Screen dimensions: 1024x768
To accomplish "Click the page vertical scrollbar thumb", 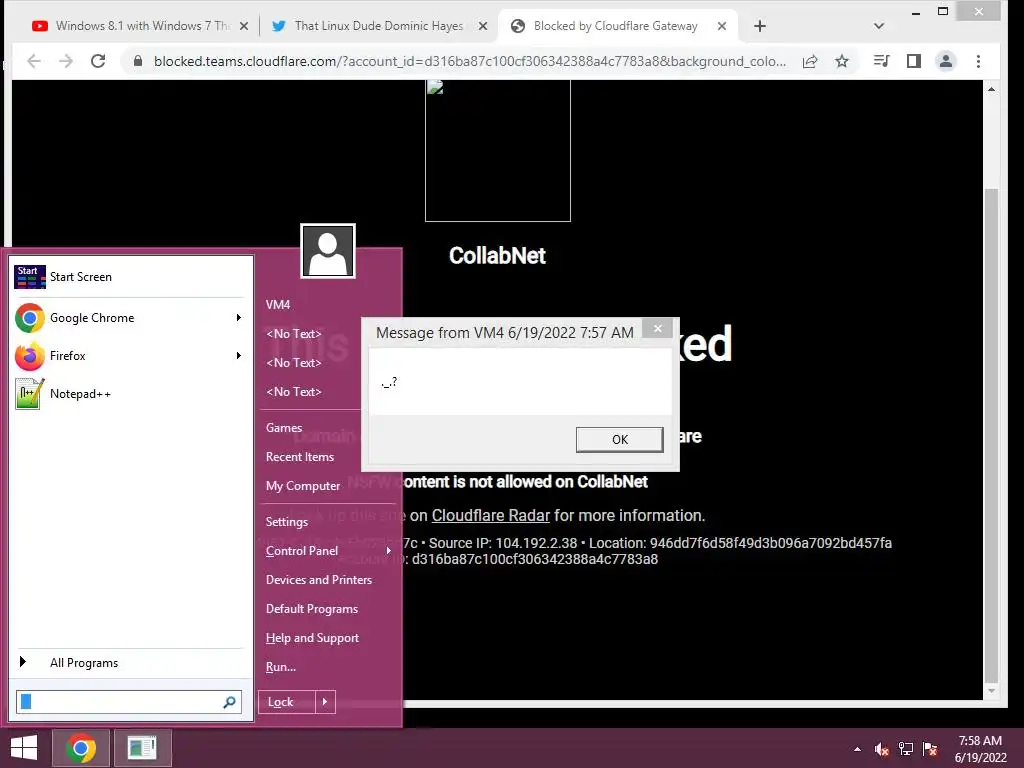I will [991, 434].
